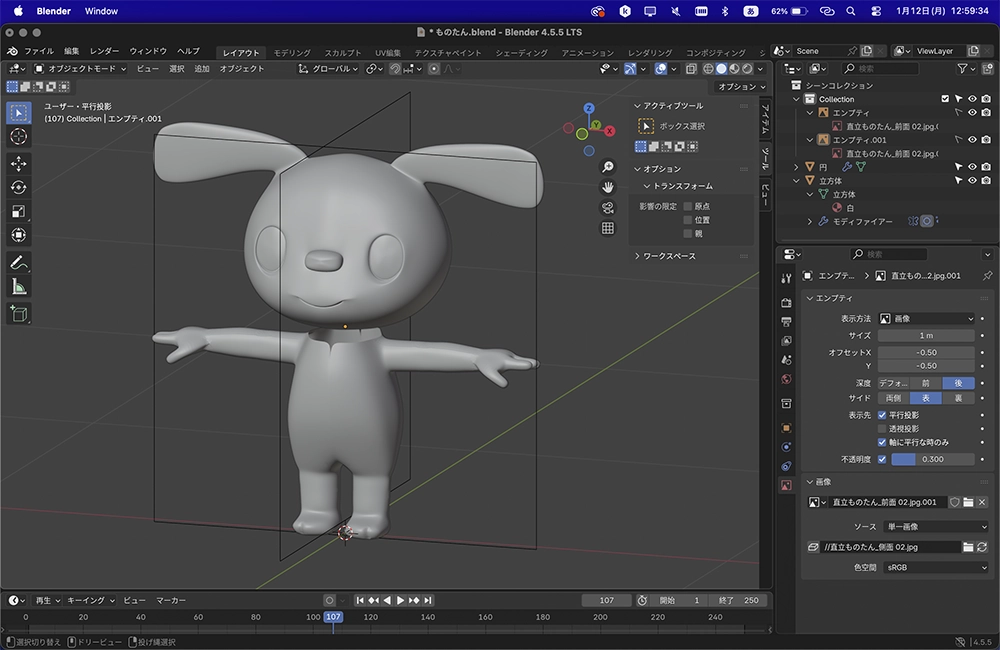1000x650 pixels.
Task: Enable the 透視投影 checkbox
Action: click(882, 428)
